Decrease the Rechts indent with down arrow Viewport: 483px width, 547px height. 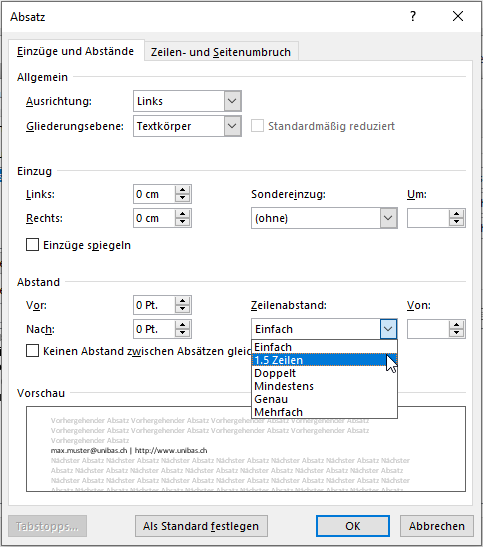(x=182, y=222)
